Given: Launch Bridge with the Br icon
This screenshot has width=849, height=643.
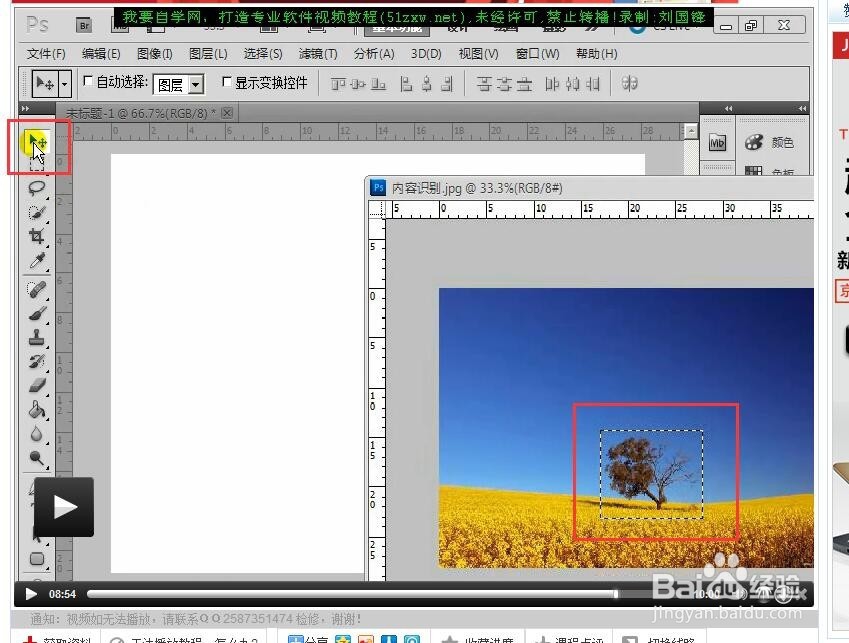Looking at the screenshot, I should pyautogui.click(x=84, y=25).
